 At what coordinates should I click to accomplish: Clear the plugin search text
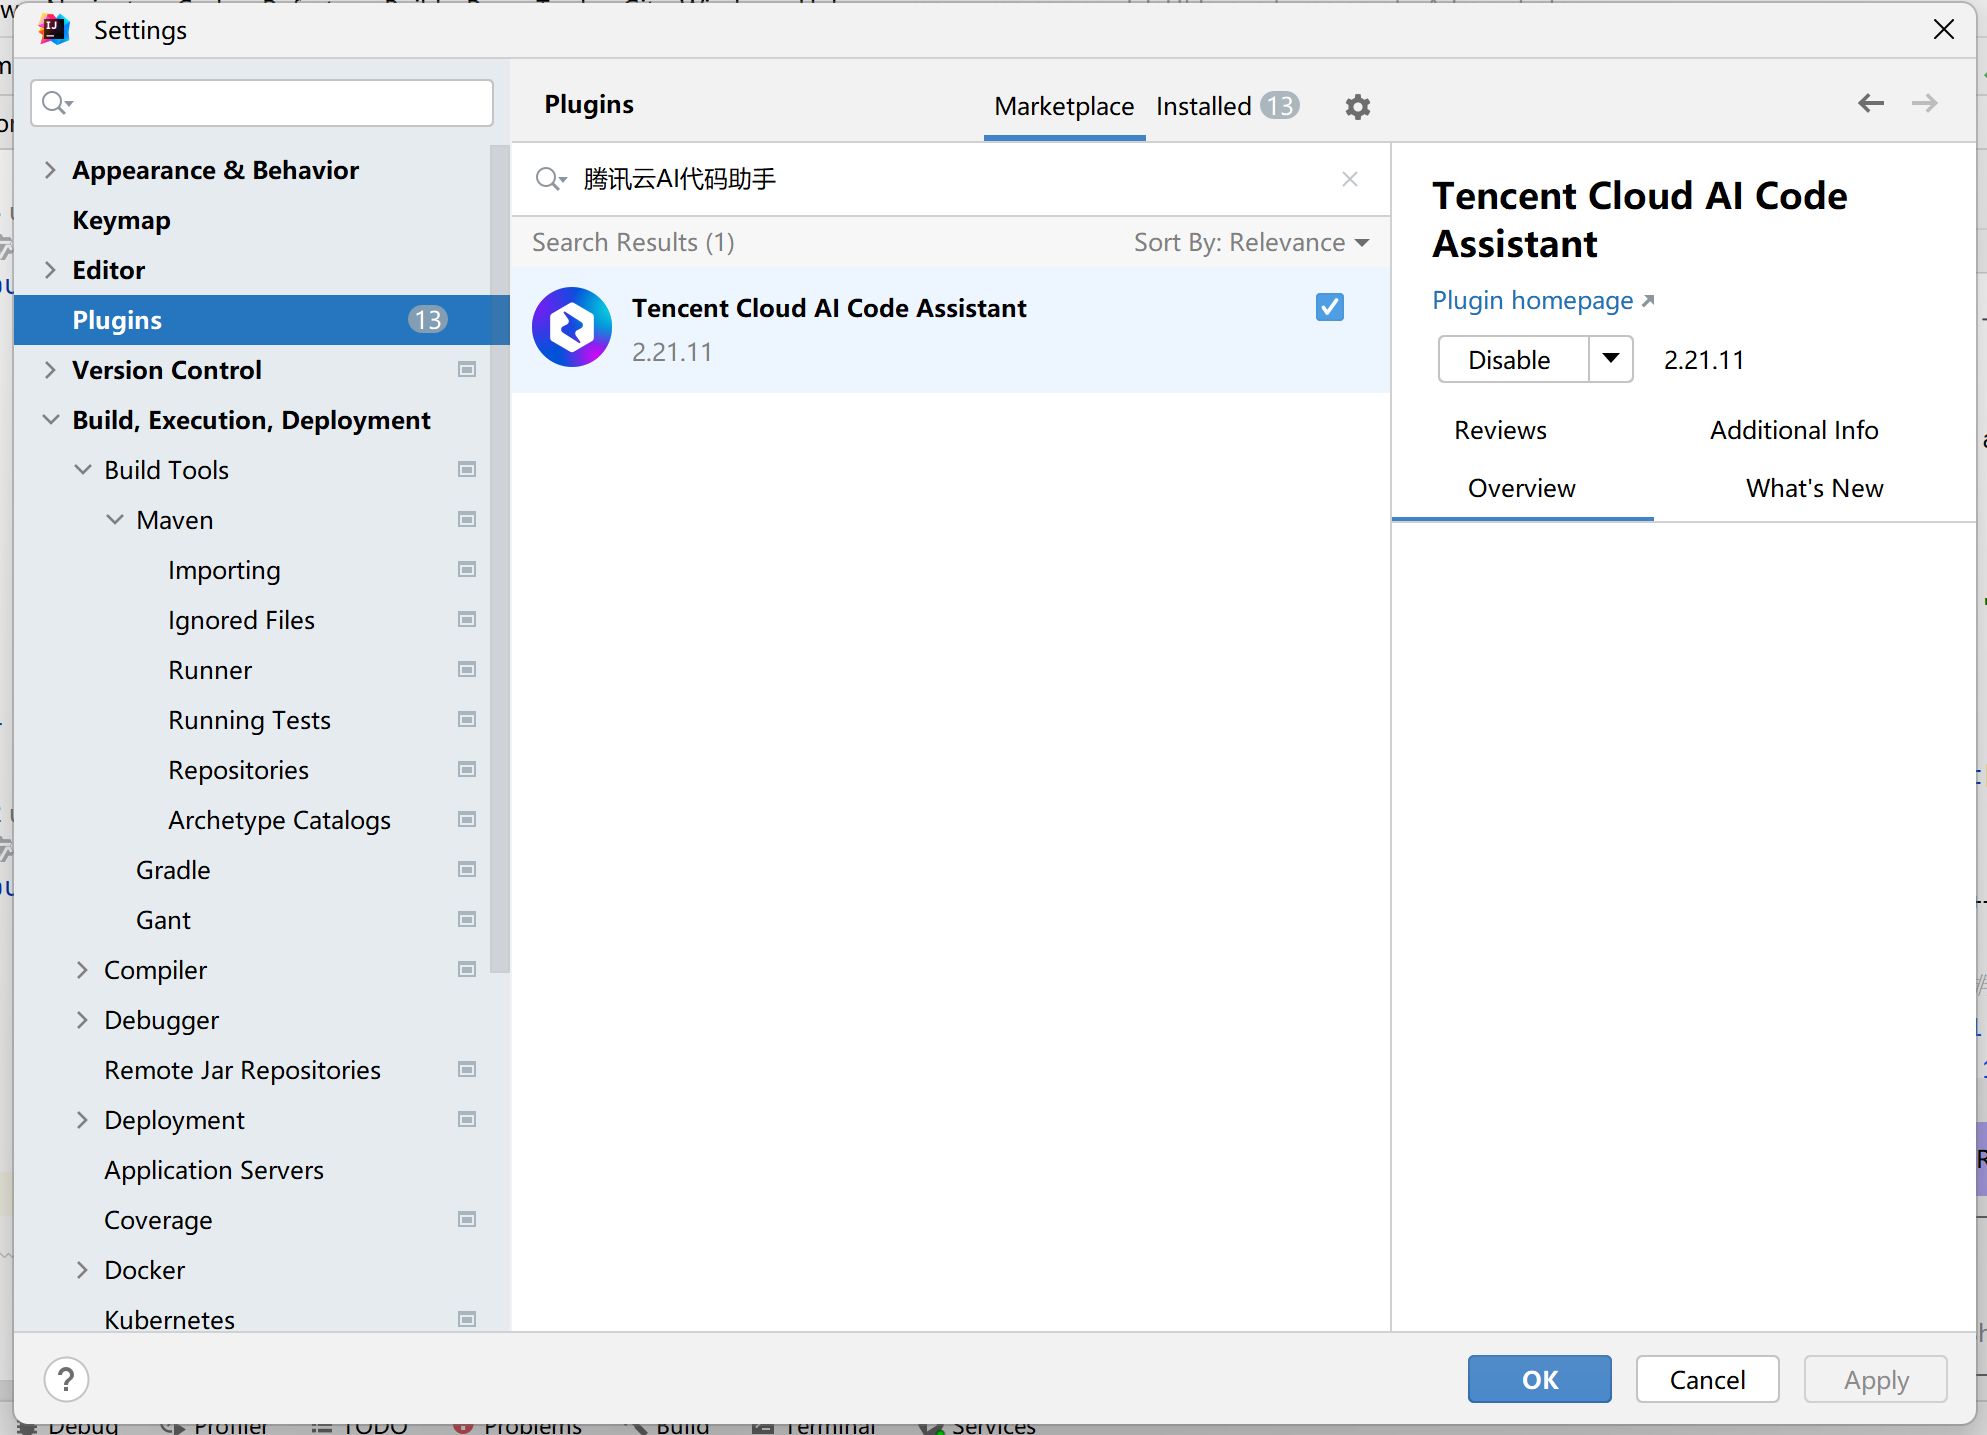point(1349,179)
